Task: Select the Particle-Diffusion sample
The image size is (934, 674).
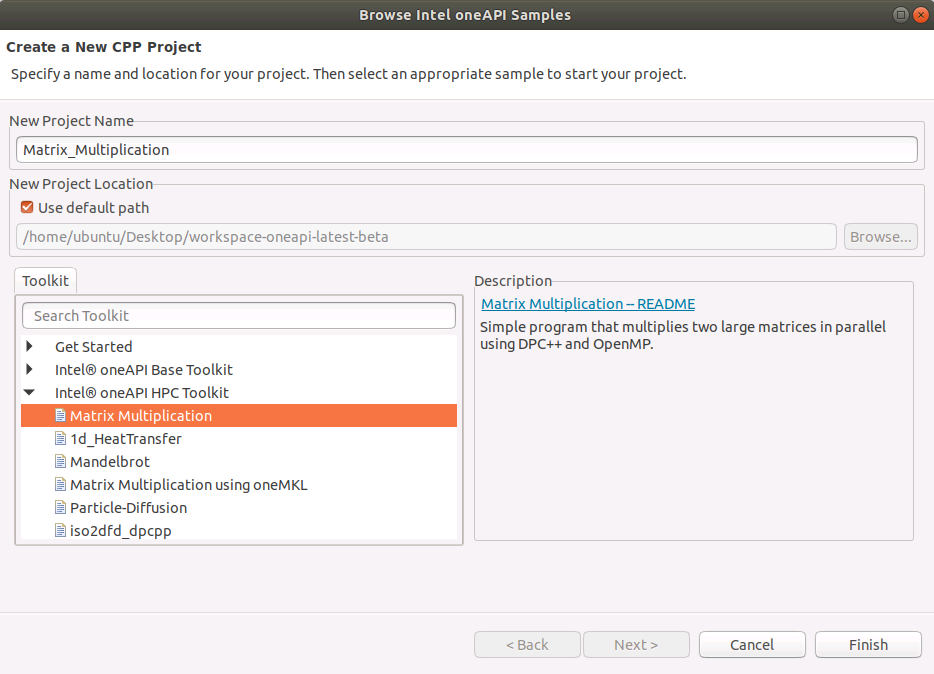Action: [x=129, y=508]
